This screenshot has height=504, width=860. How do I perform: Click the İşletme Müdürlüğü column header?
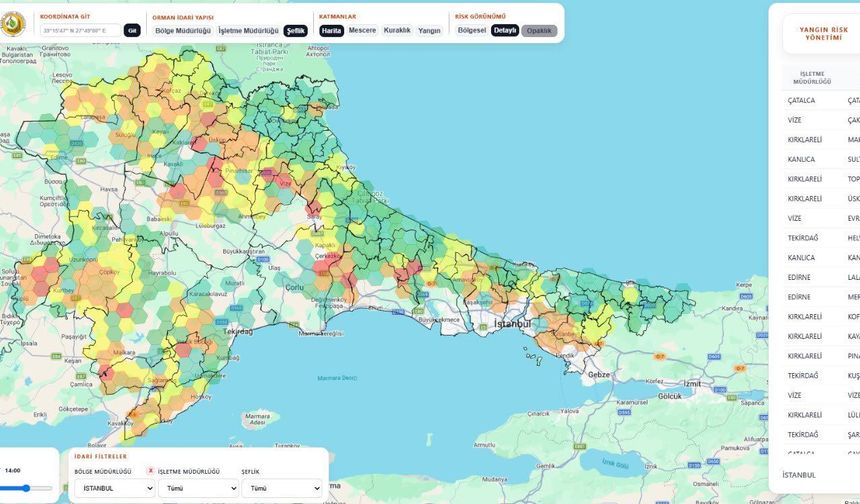tap(812, 78)
